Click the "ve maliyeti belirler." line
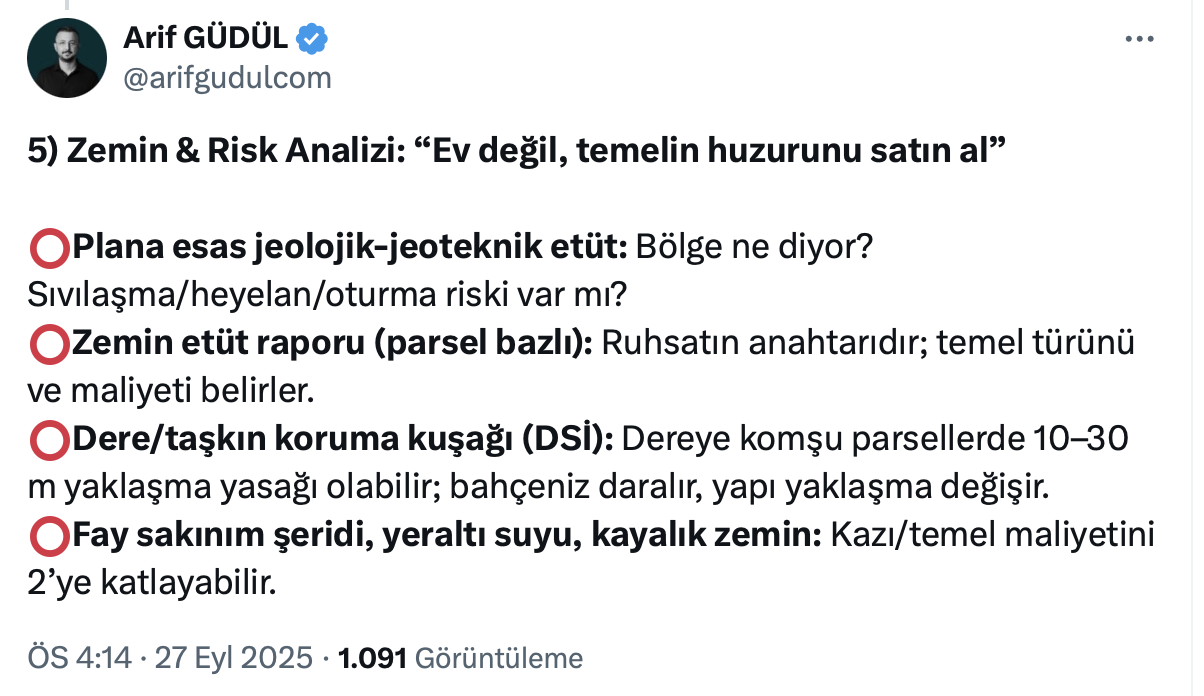The image size is (1204, 696). click(x=170, y=392)
